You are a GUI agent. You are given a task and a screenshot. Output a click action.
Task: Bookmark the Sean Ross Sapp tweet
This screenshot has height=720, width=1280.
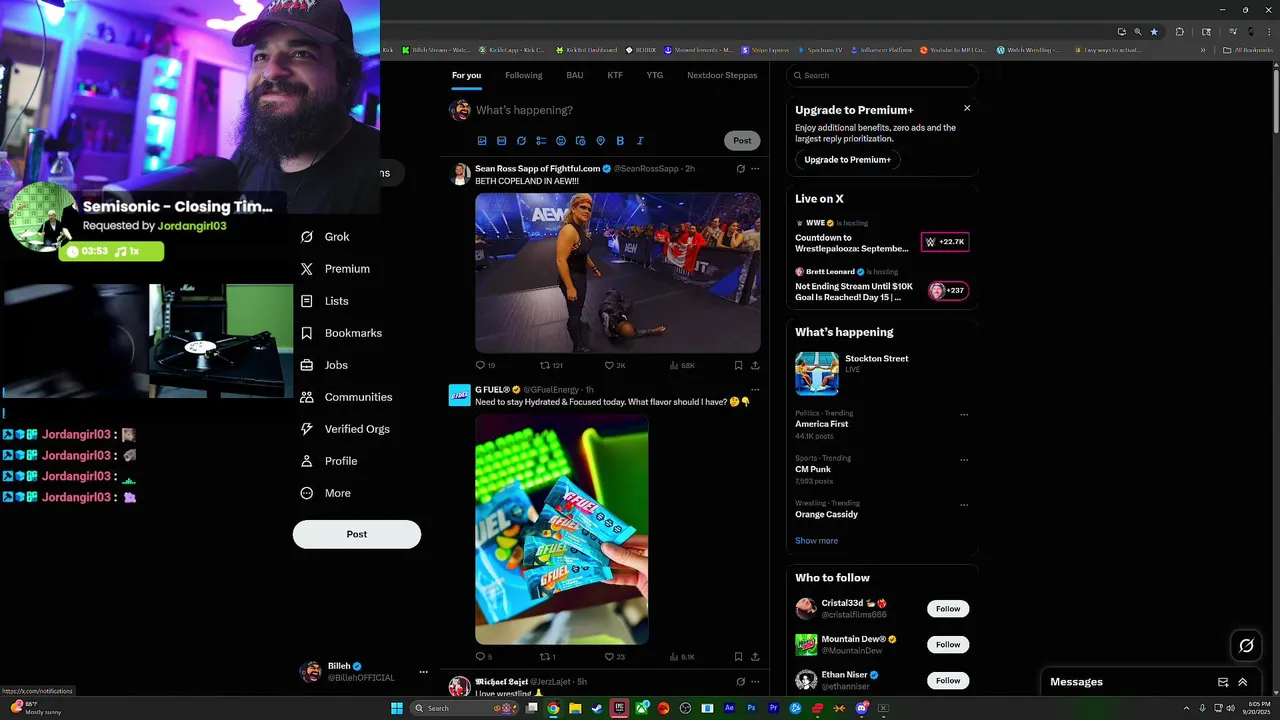pyautogui.click(x=738, y=365)
